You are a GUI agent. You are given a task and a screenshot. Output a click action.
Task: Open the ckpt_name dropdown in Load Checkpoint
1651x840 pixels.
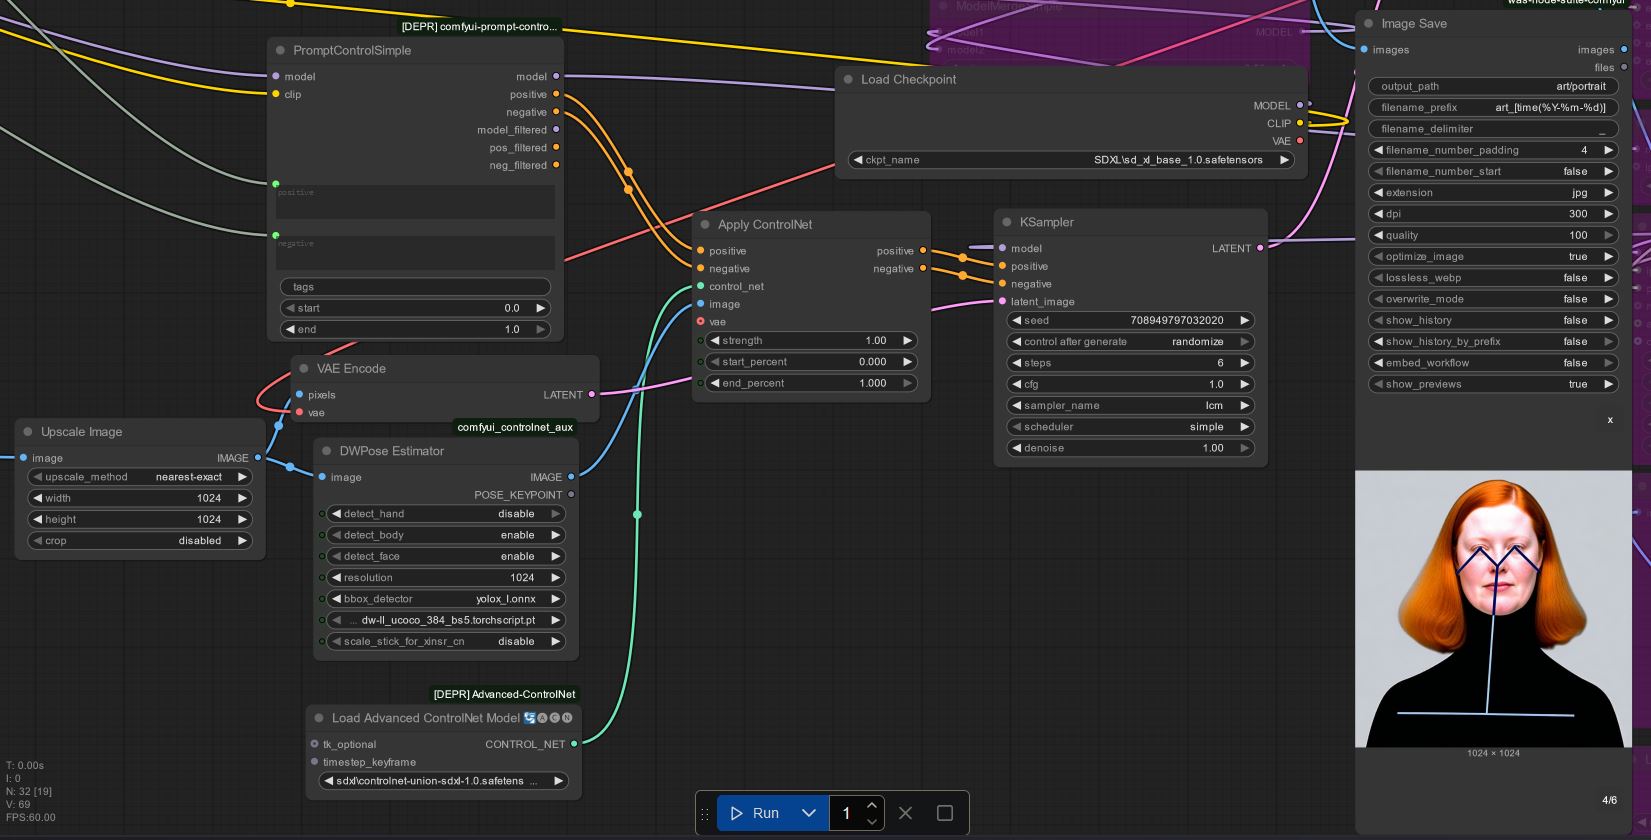[x=1070, y=160]
